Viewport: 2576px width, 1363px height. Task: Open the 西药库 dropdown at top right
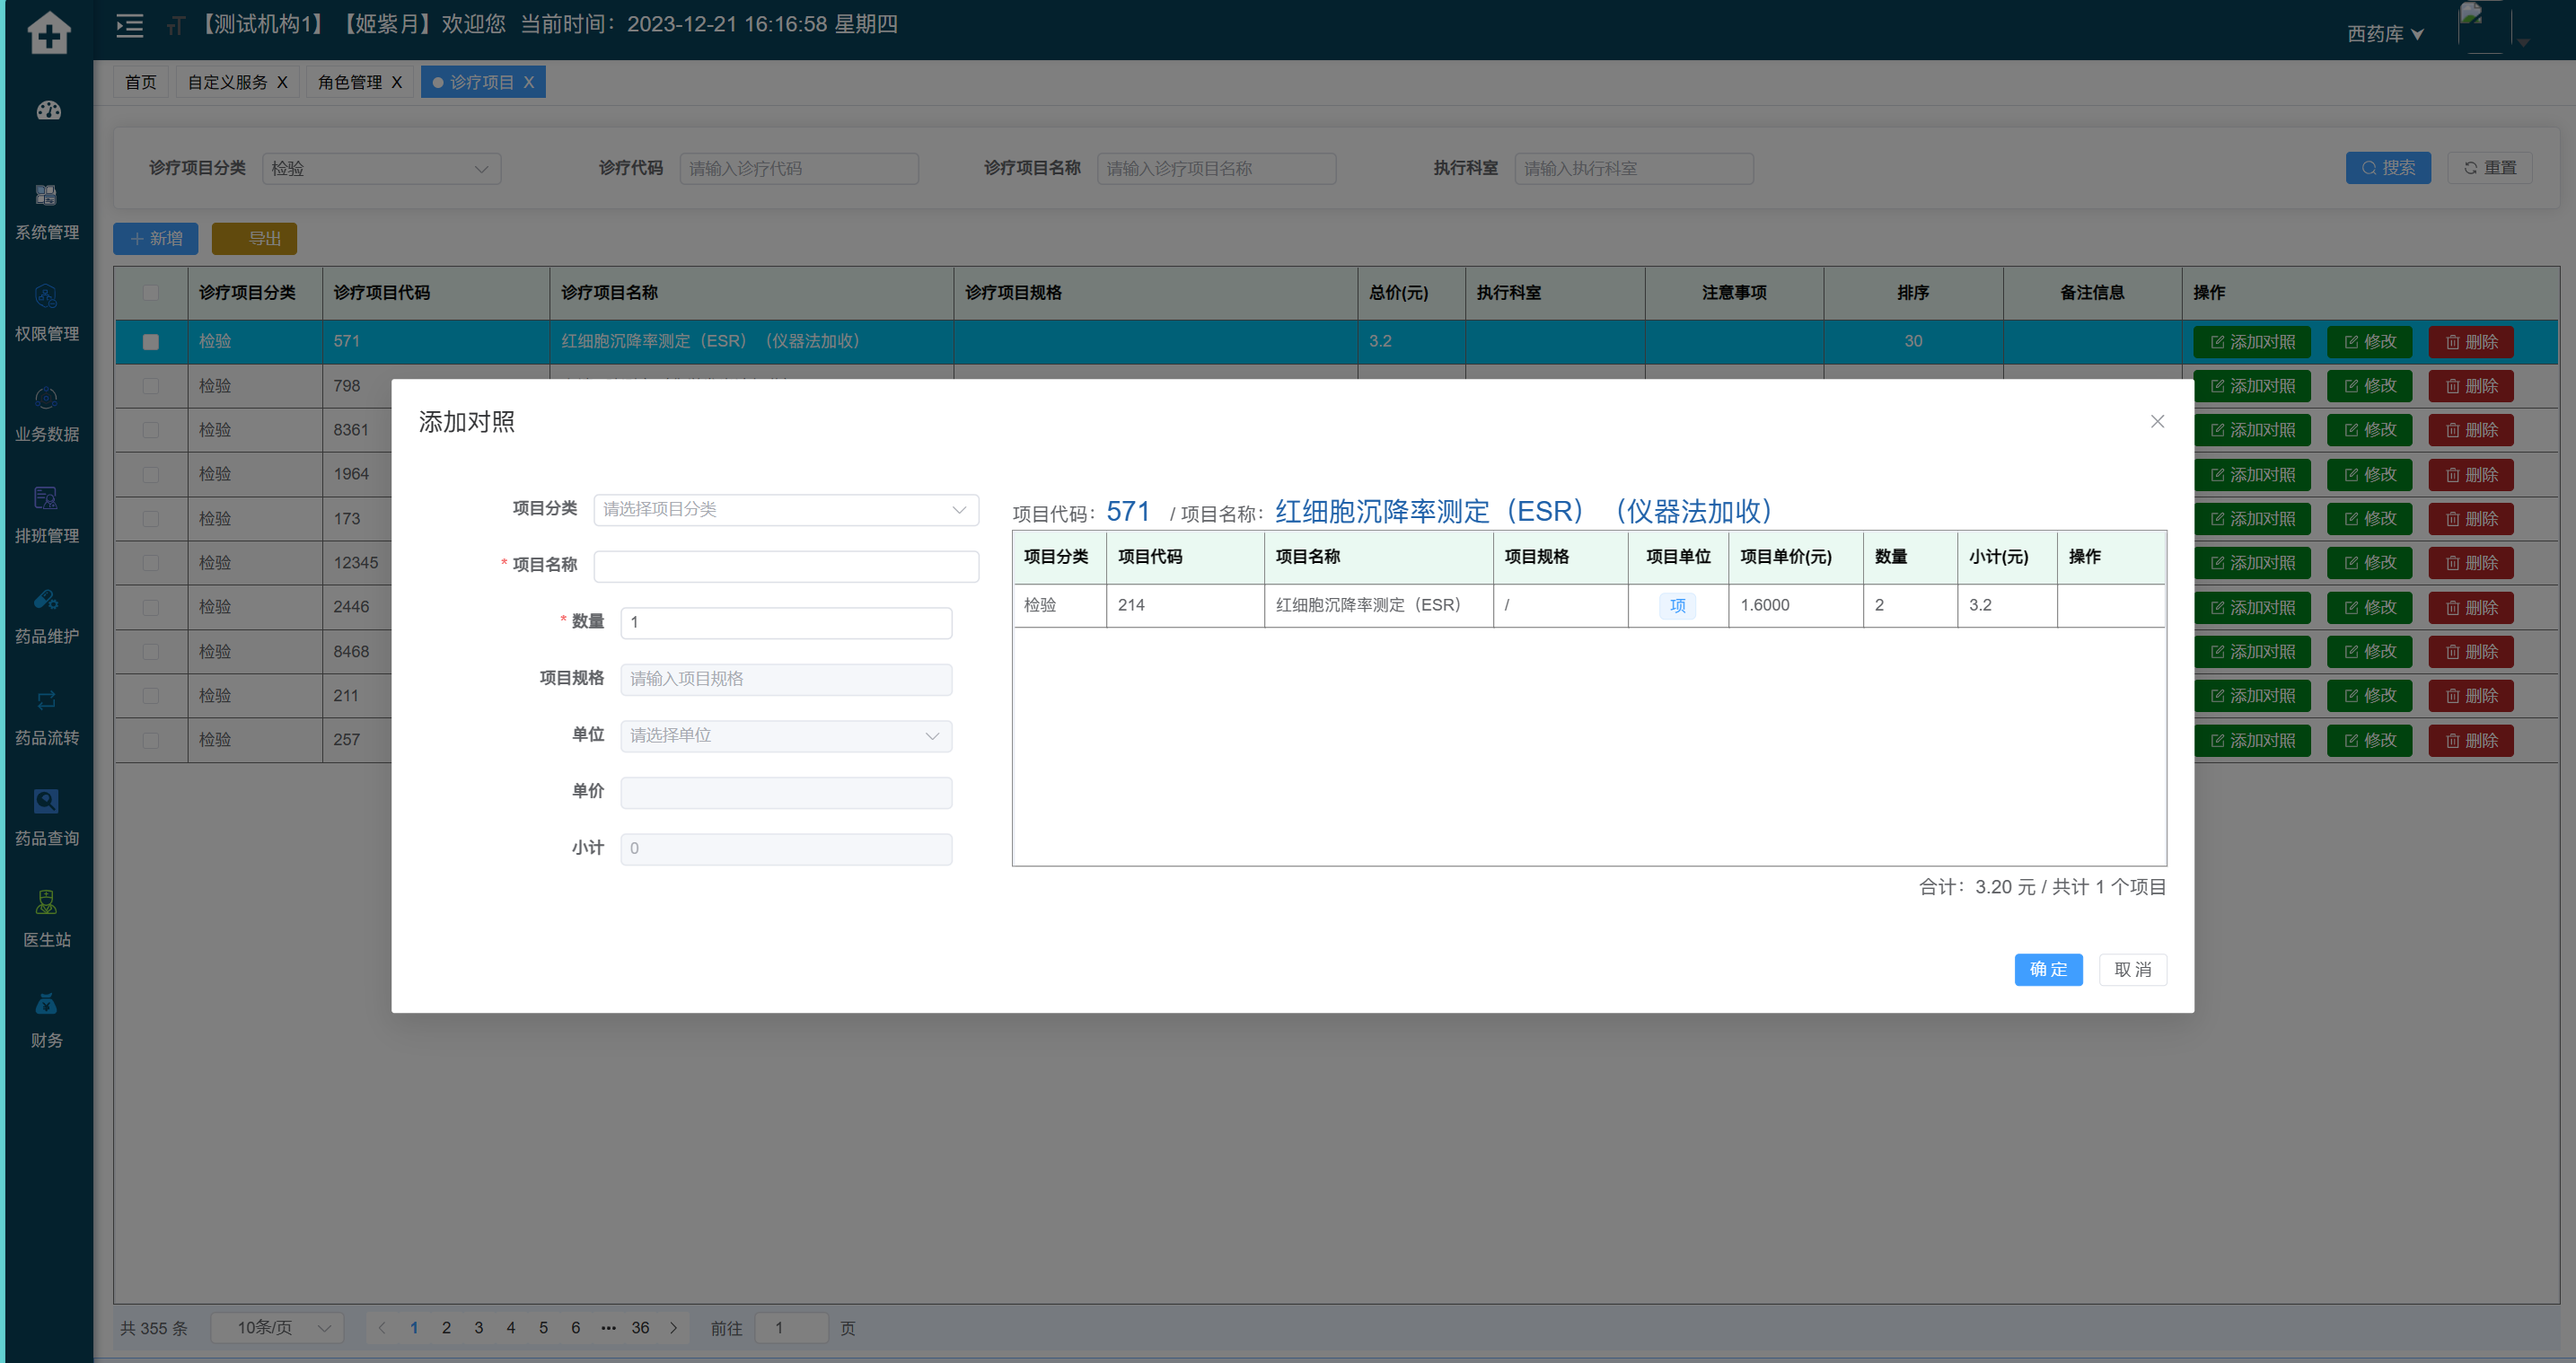click(2385, 34)
